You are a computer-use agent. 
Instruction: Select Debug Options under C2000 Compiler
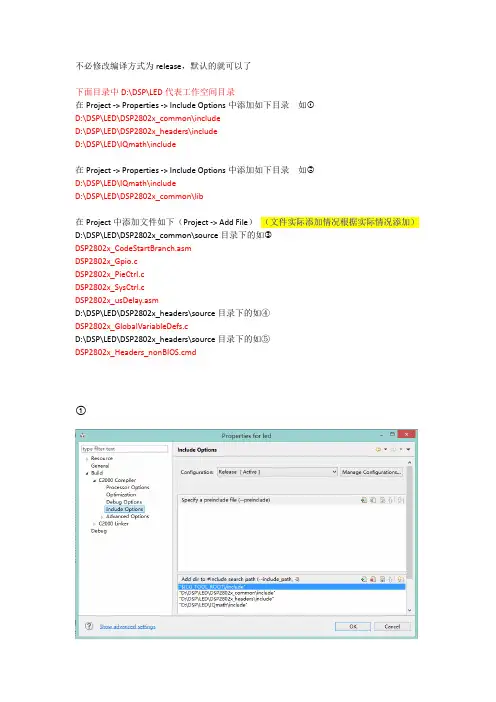[124, 502]
